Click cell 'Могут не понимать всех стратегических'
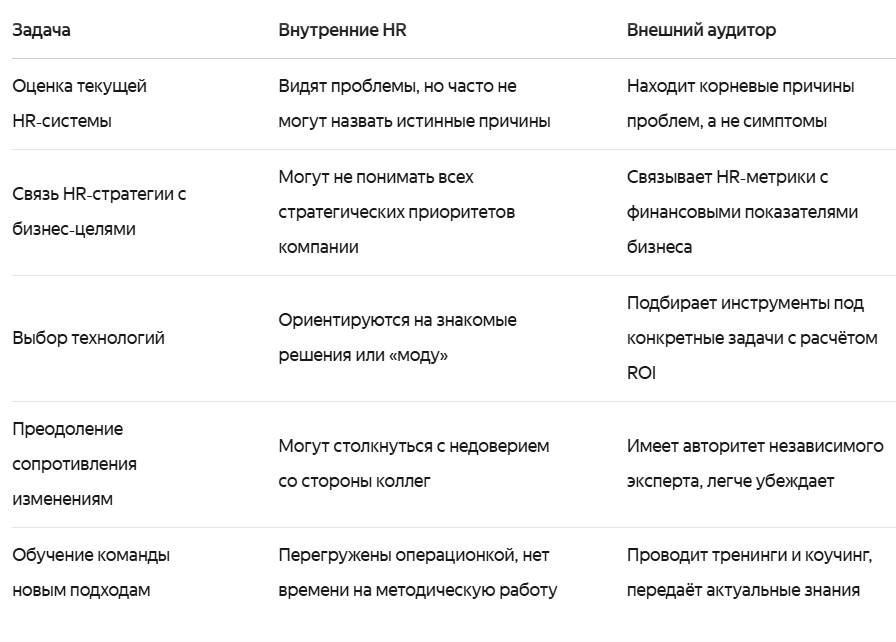Viewport: 896px width, 642px height. [397, 212]
